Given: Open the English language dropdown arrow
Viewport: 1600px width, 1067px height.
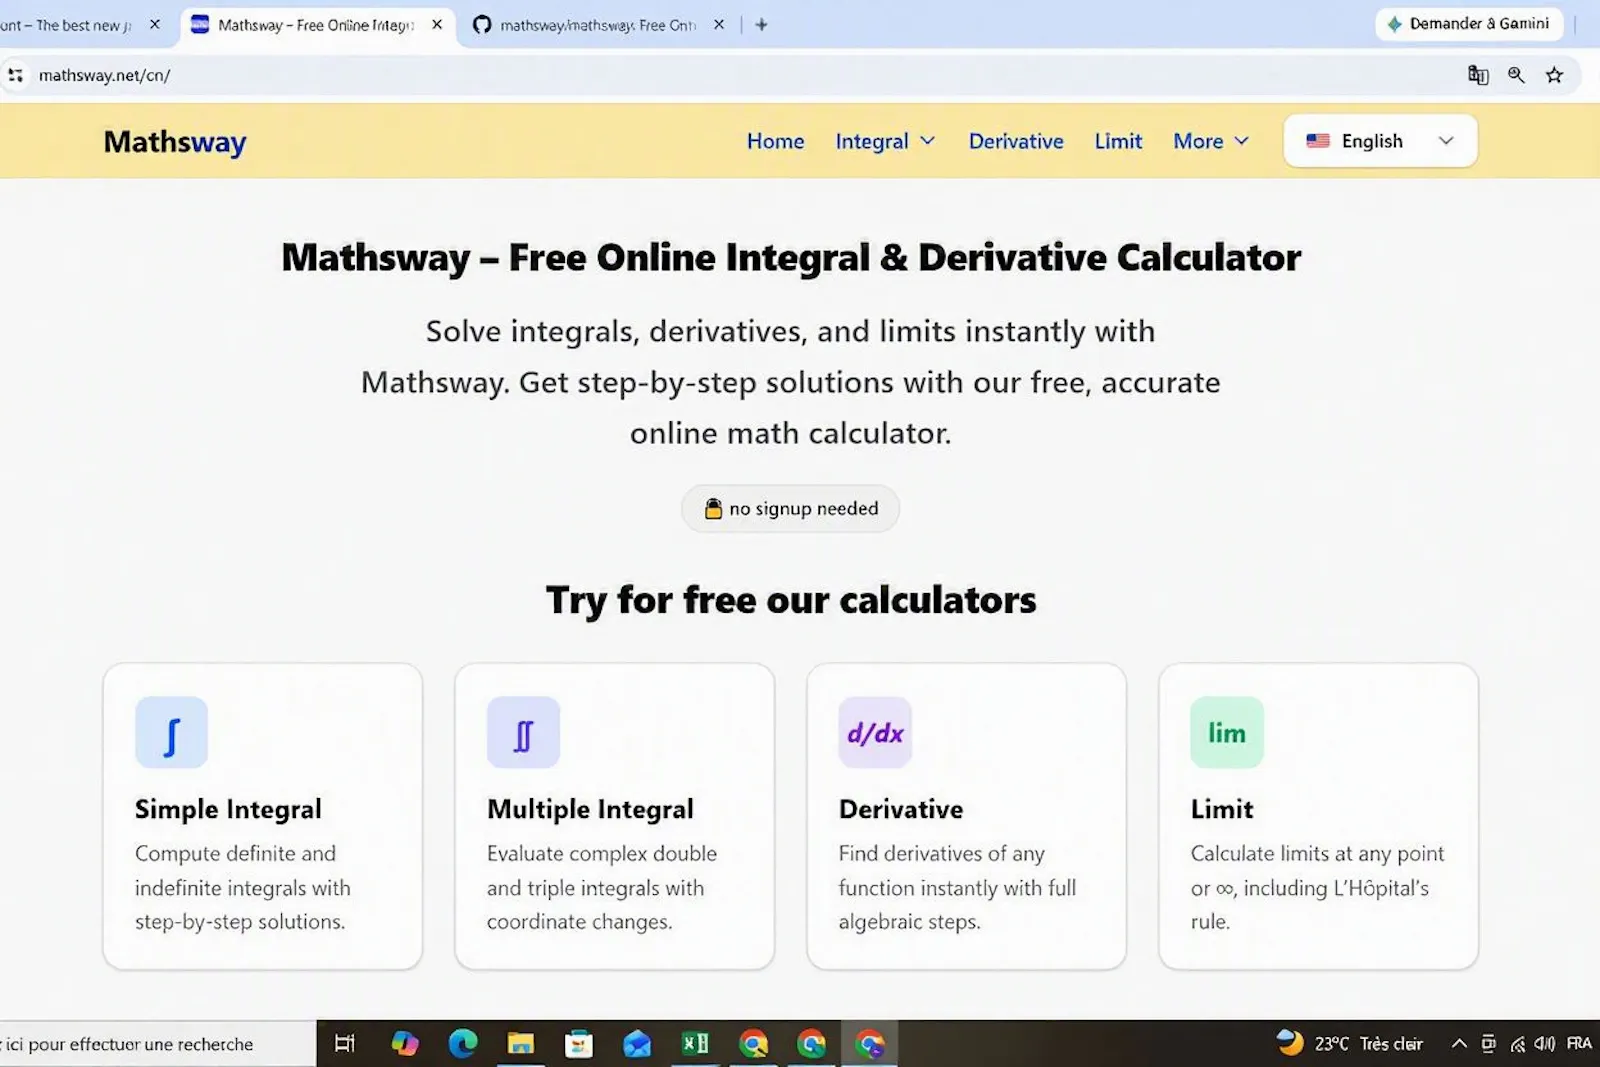Looking at the screenshot, I should [x=1445, y=141].
